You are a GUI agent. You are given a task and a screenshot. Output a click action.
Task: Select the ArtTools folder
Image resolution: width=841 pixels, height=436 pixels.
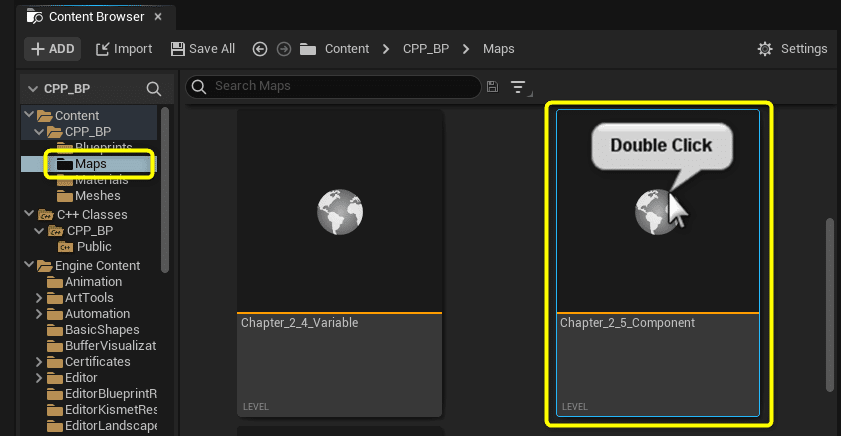click(x=80, y=298)
